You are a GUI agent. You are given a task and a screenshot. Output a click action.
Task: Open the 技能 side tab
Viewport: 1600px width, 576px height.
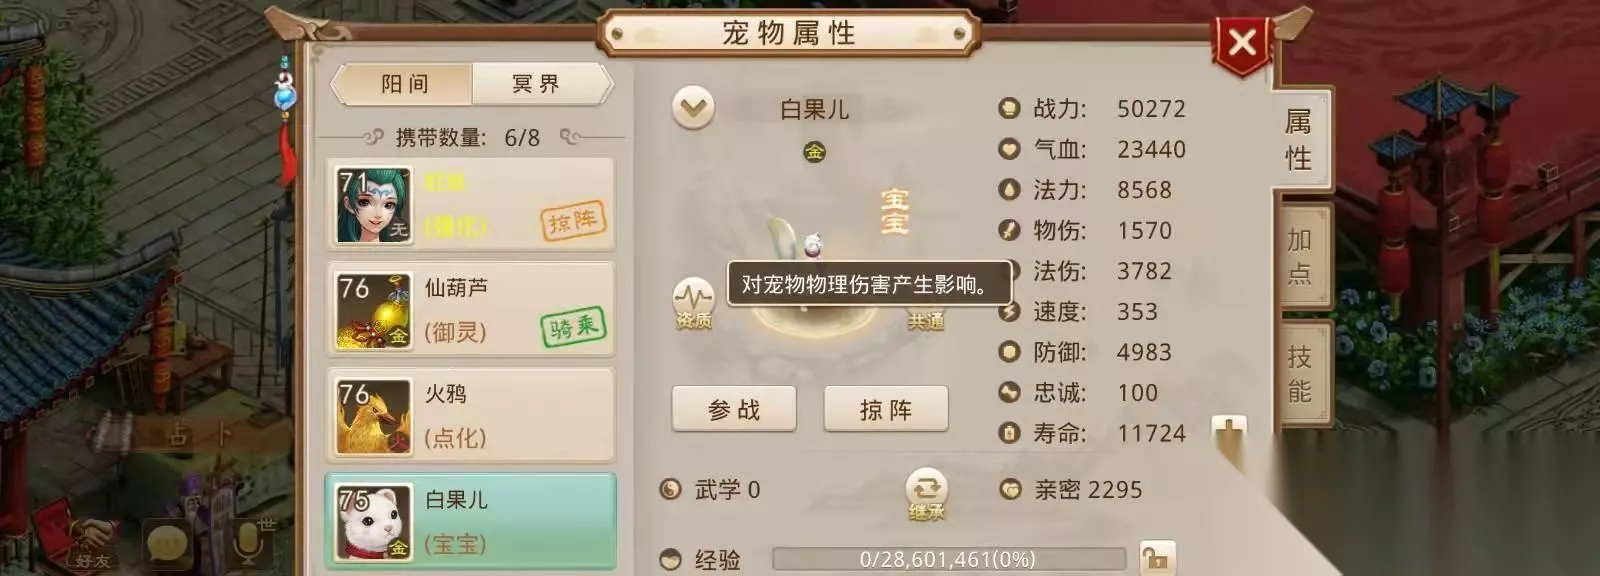pyautogui.click(x=1300, y=373)
